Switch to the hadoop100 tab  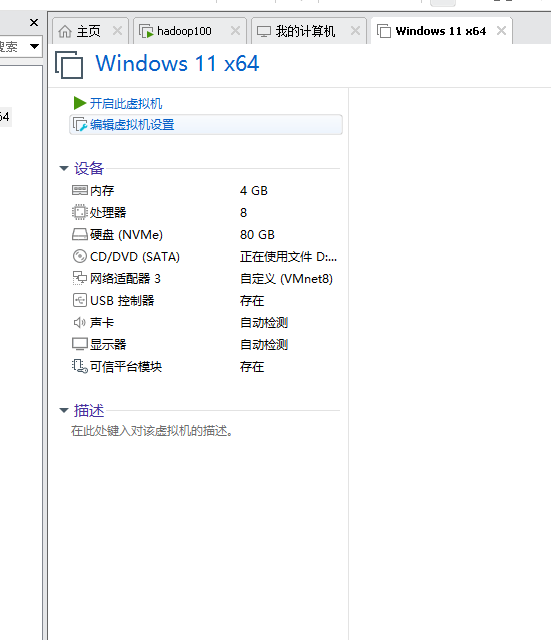click(x=190, y=31)
